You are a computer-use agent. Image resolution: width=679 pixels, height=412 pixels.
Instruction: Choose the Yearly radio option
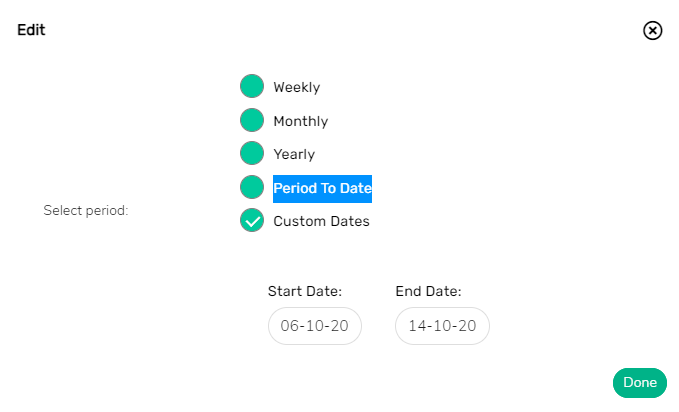tap(252, 153)
